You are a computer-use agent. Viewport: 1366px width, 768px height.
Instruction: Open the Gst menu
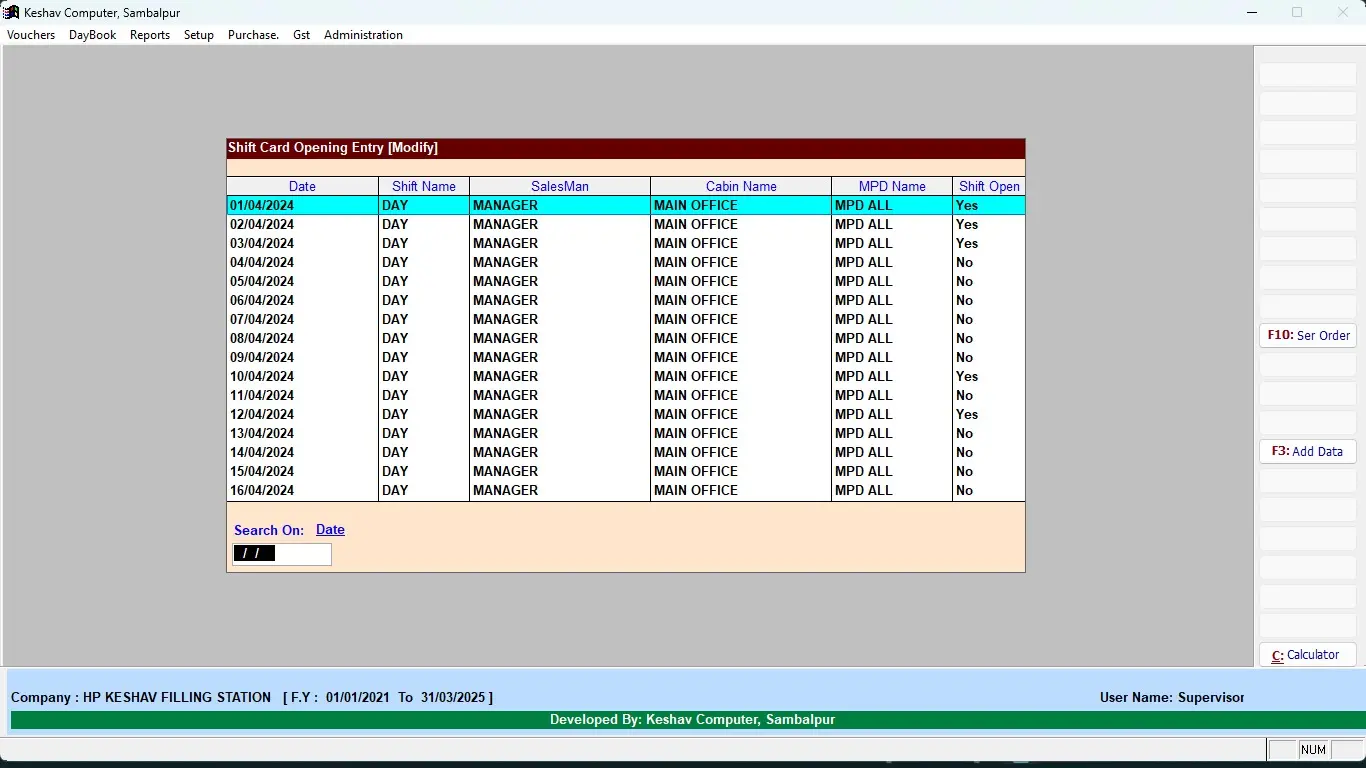(x=302, y=35)
